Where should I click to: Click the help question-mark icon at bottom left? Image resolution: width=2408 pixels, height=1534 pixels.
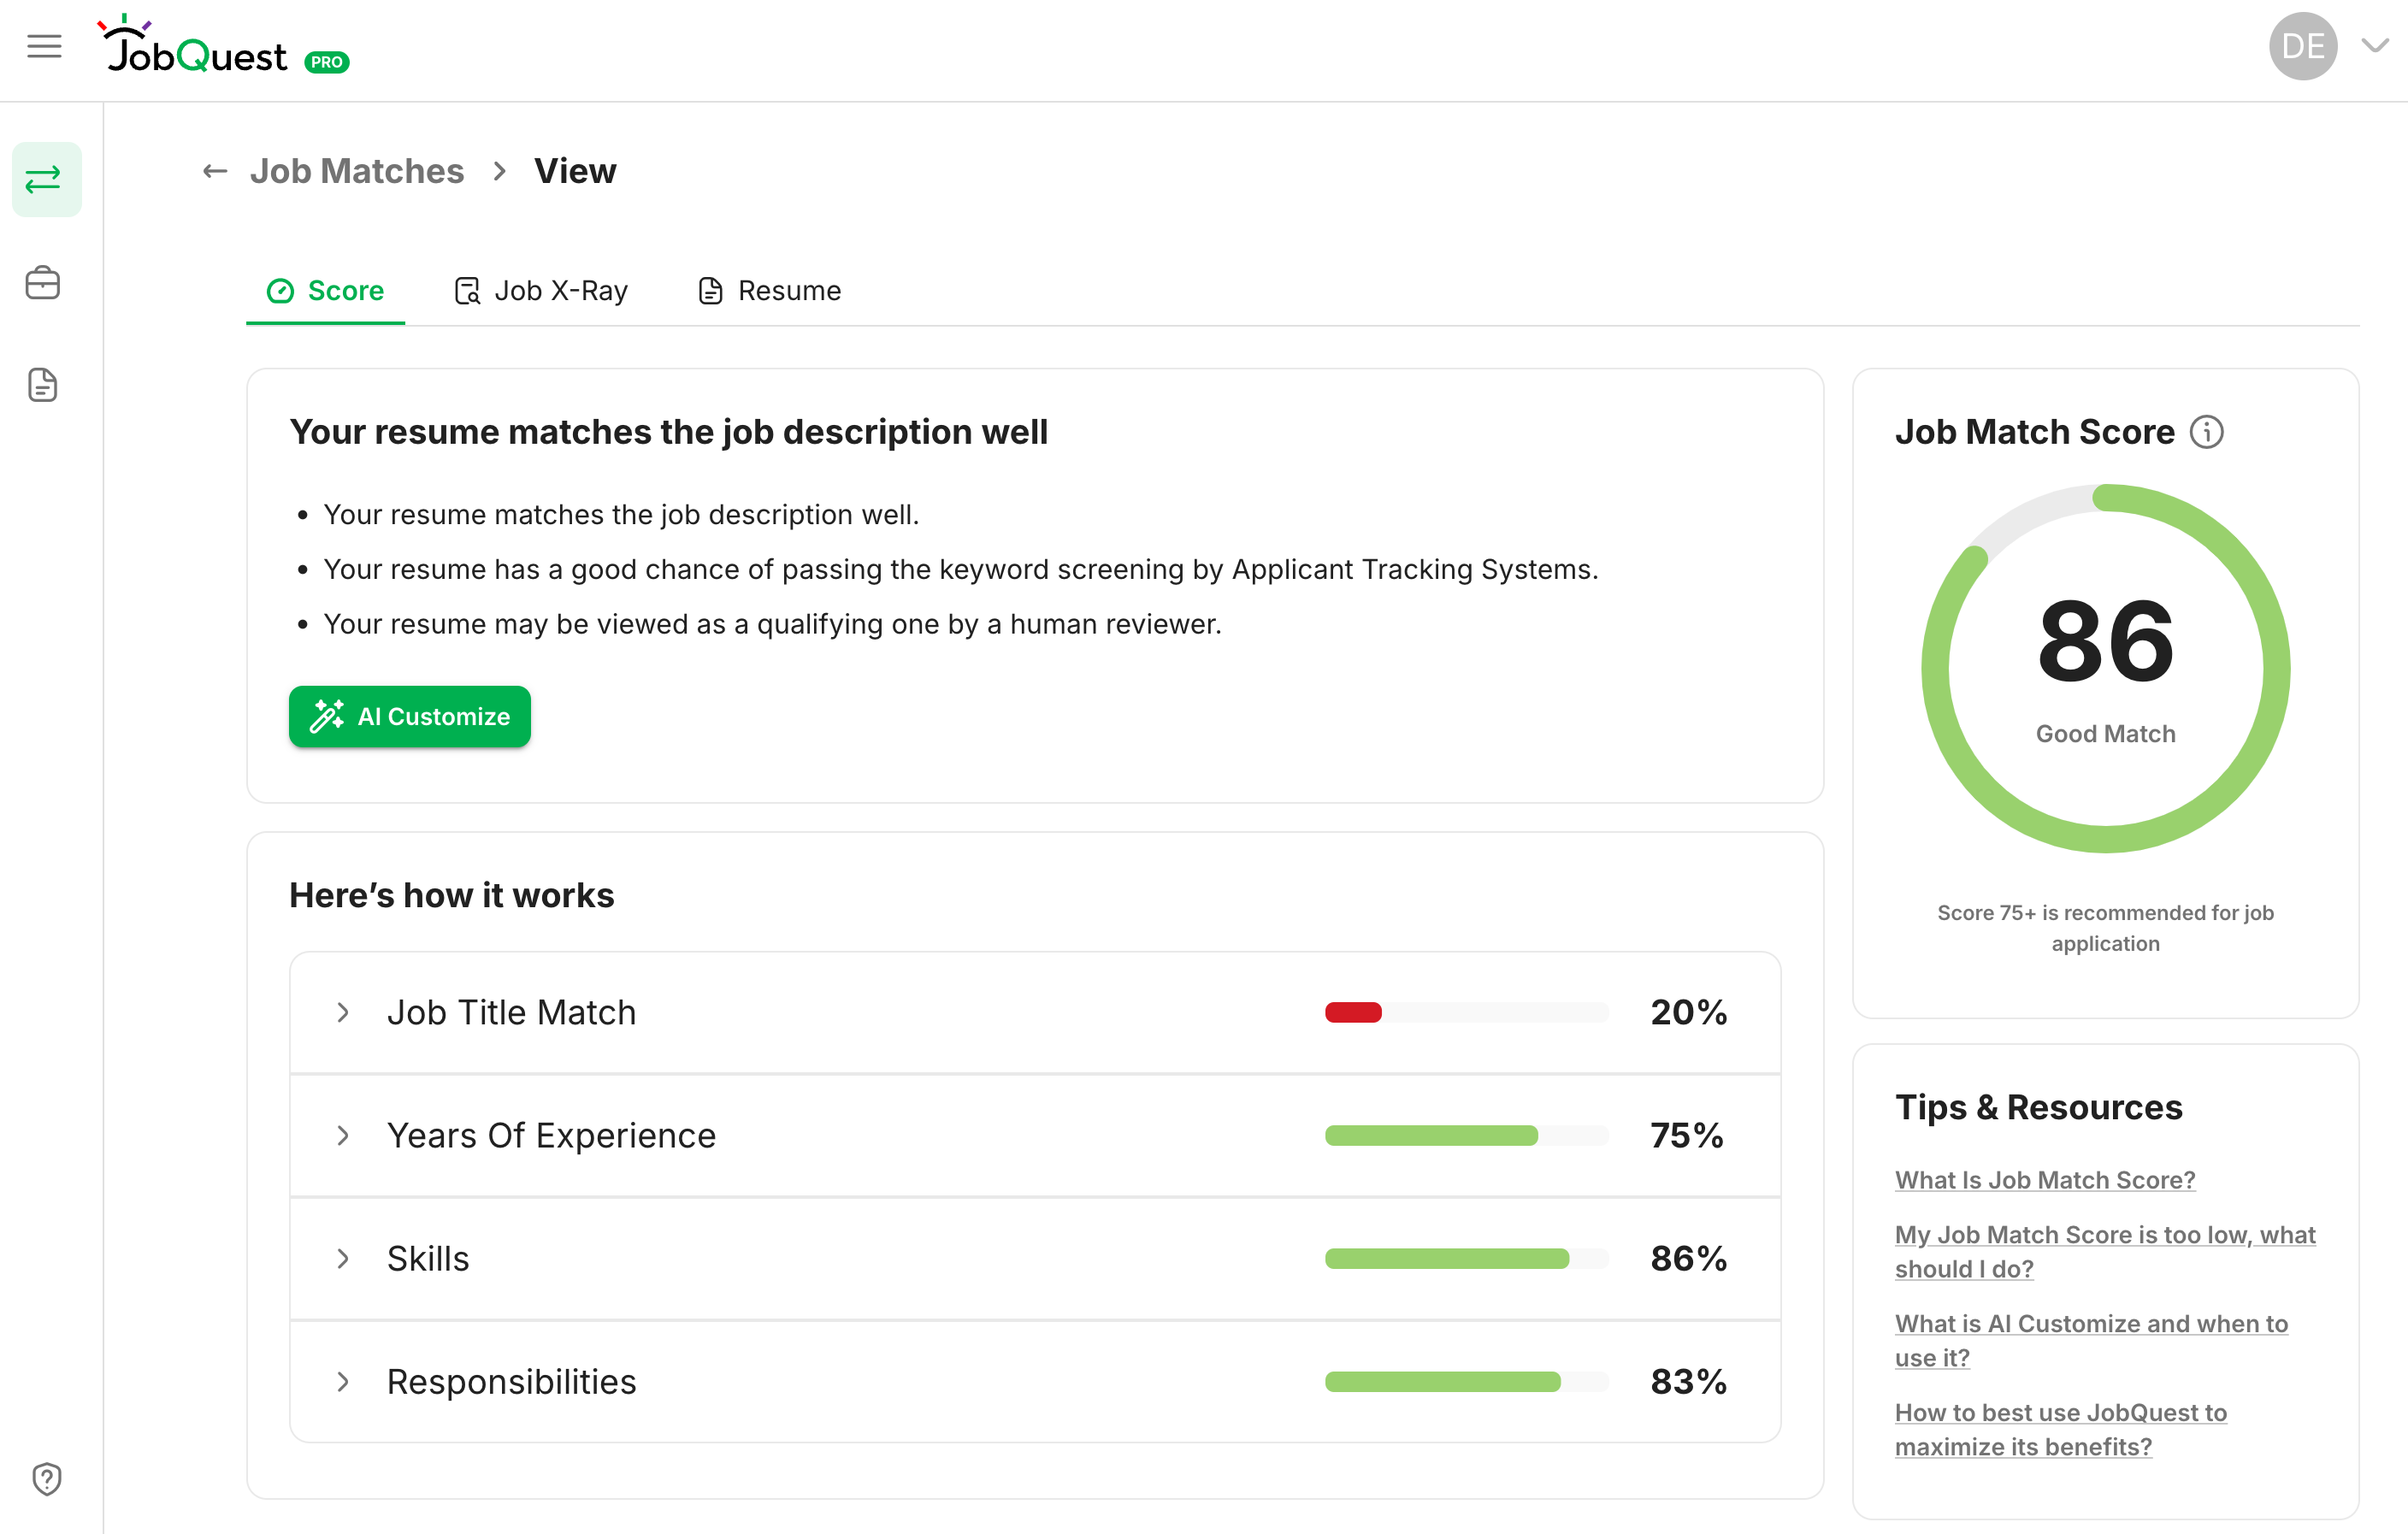46,1479
